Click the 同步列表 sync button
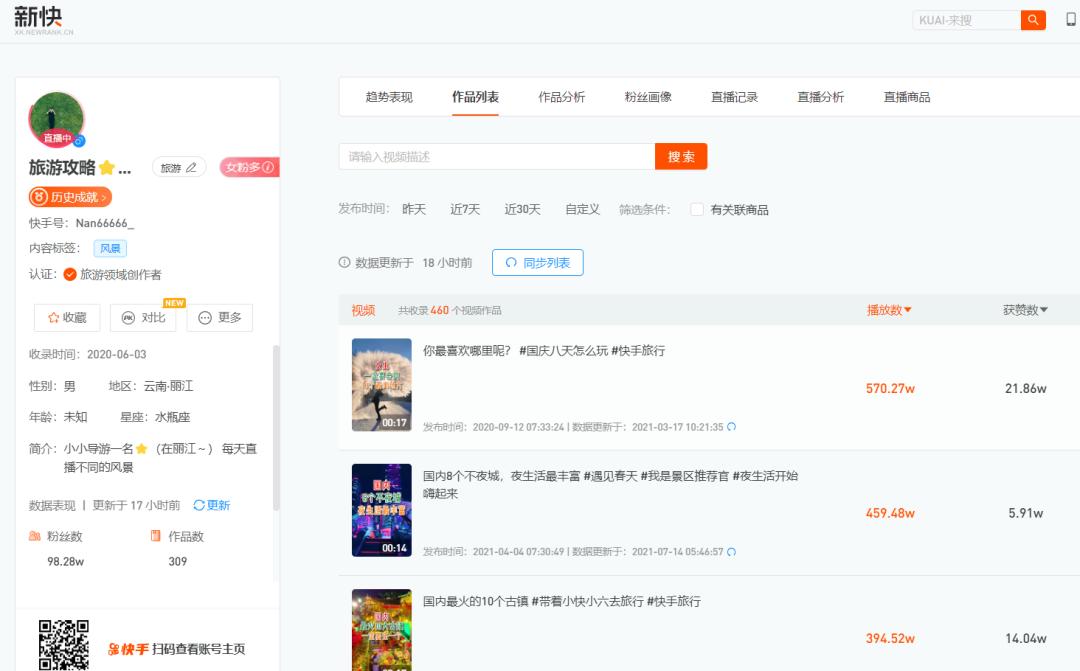Viewport: 1080px width, 671px height. click(x=538, y=263)
